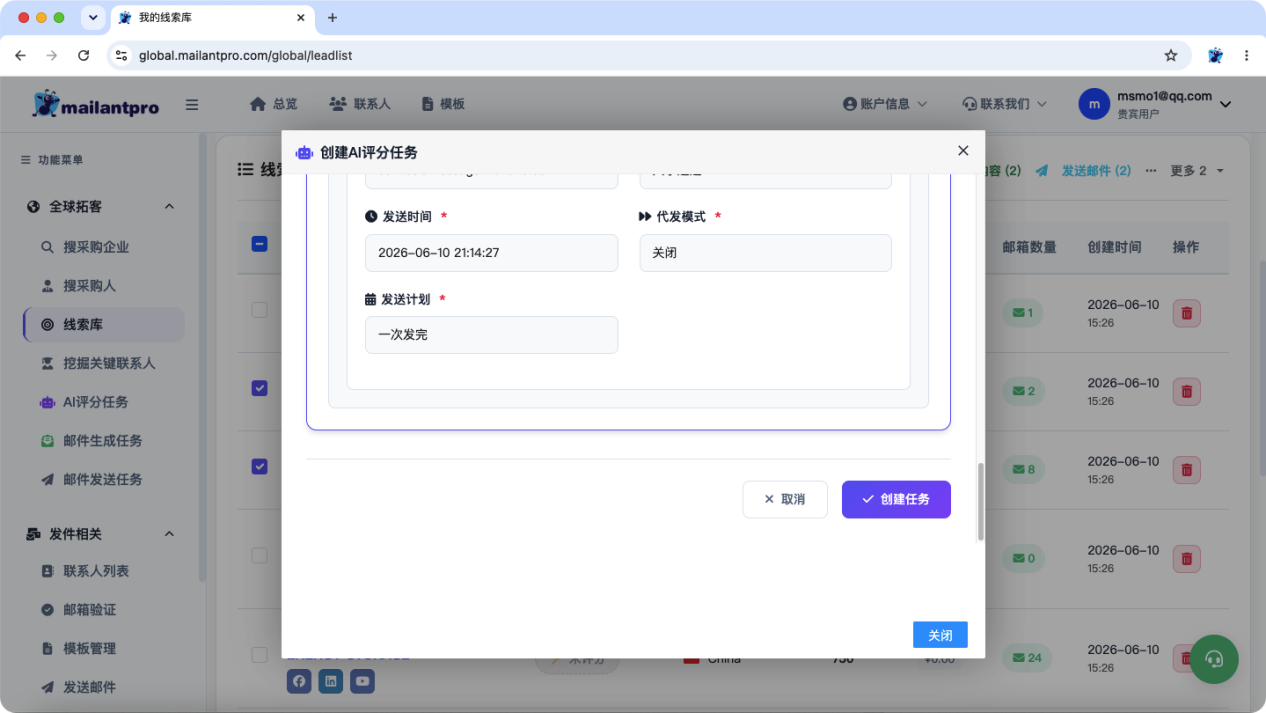Screen dimensions: 1266x713
Task: Close the 创建AI评分任务 dialog with X
Action: click(x=963, y=151)
